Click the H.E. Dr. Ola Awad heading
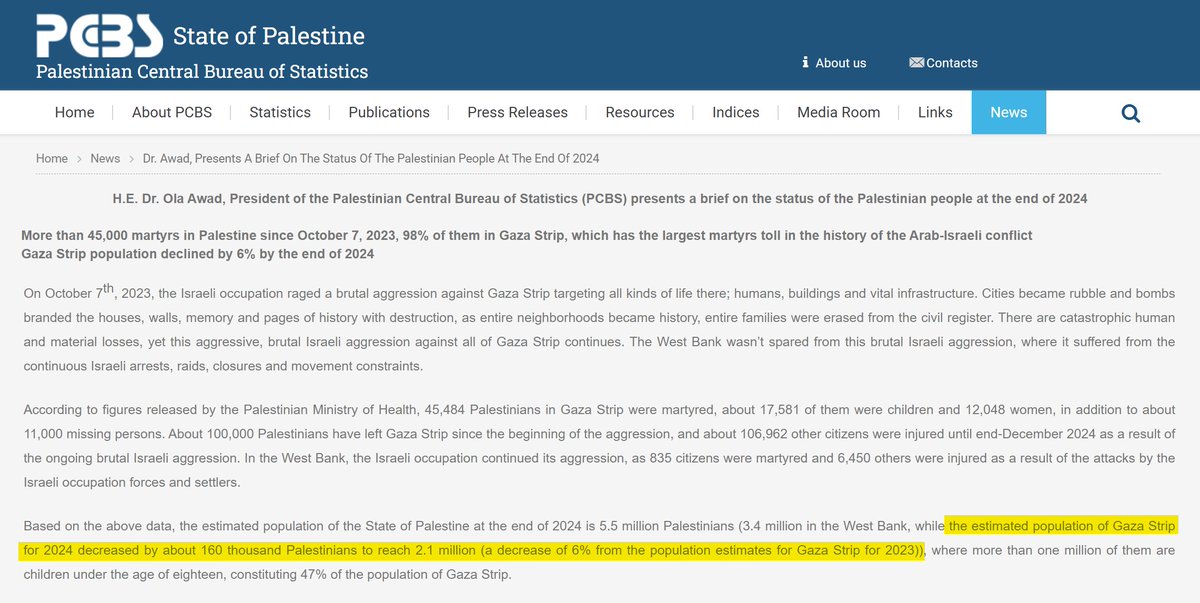1200x603 pixels. point(600,198)
